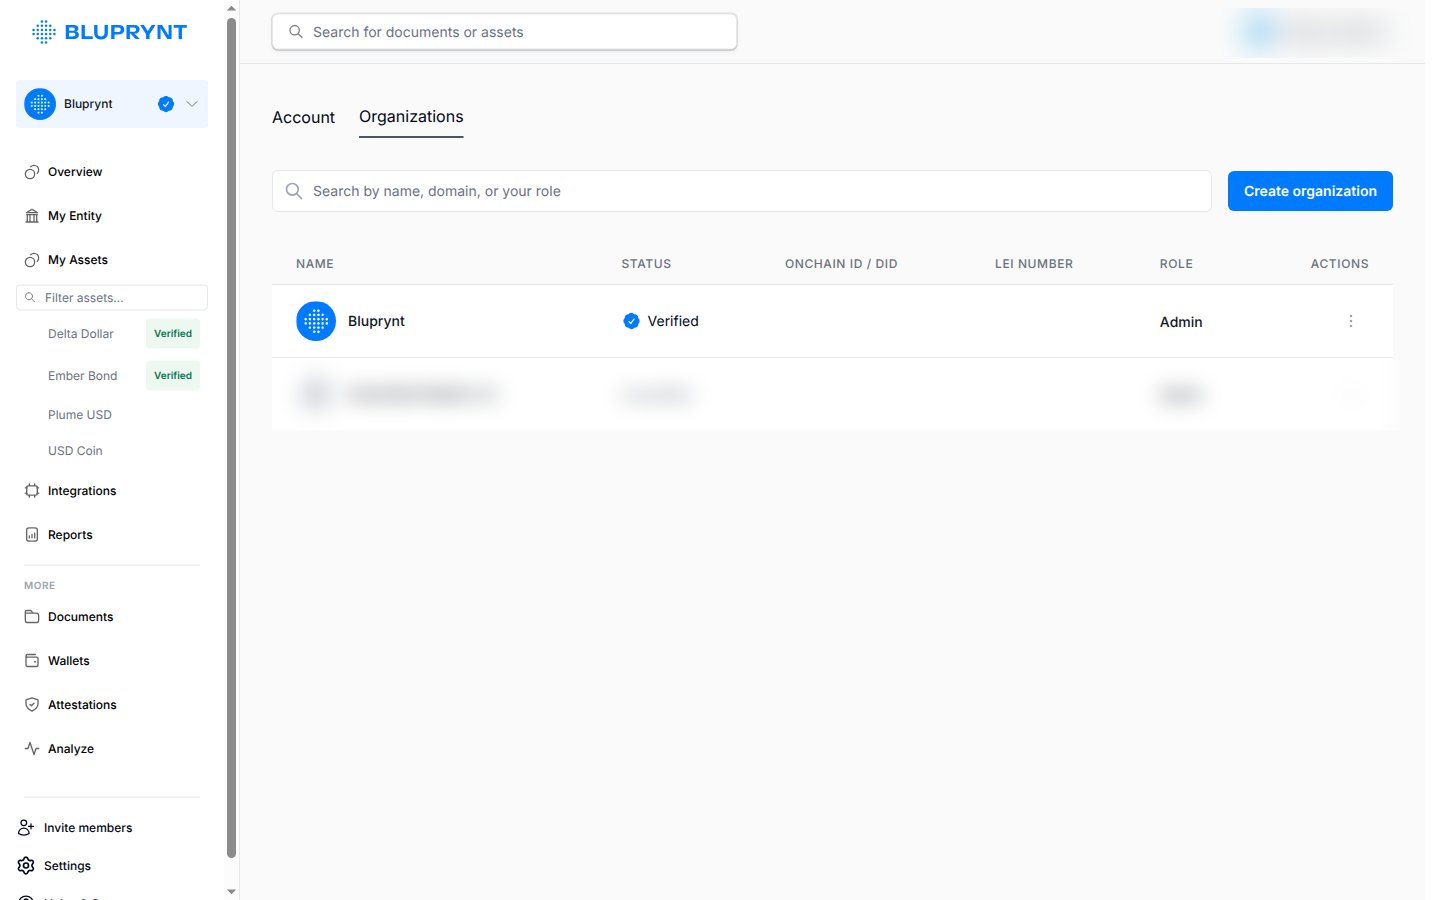
Task: Select Ember Bond asset
Action: pyautogui.click(x=83, y=376)
